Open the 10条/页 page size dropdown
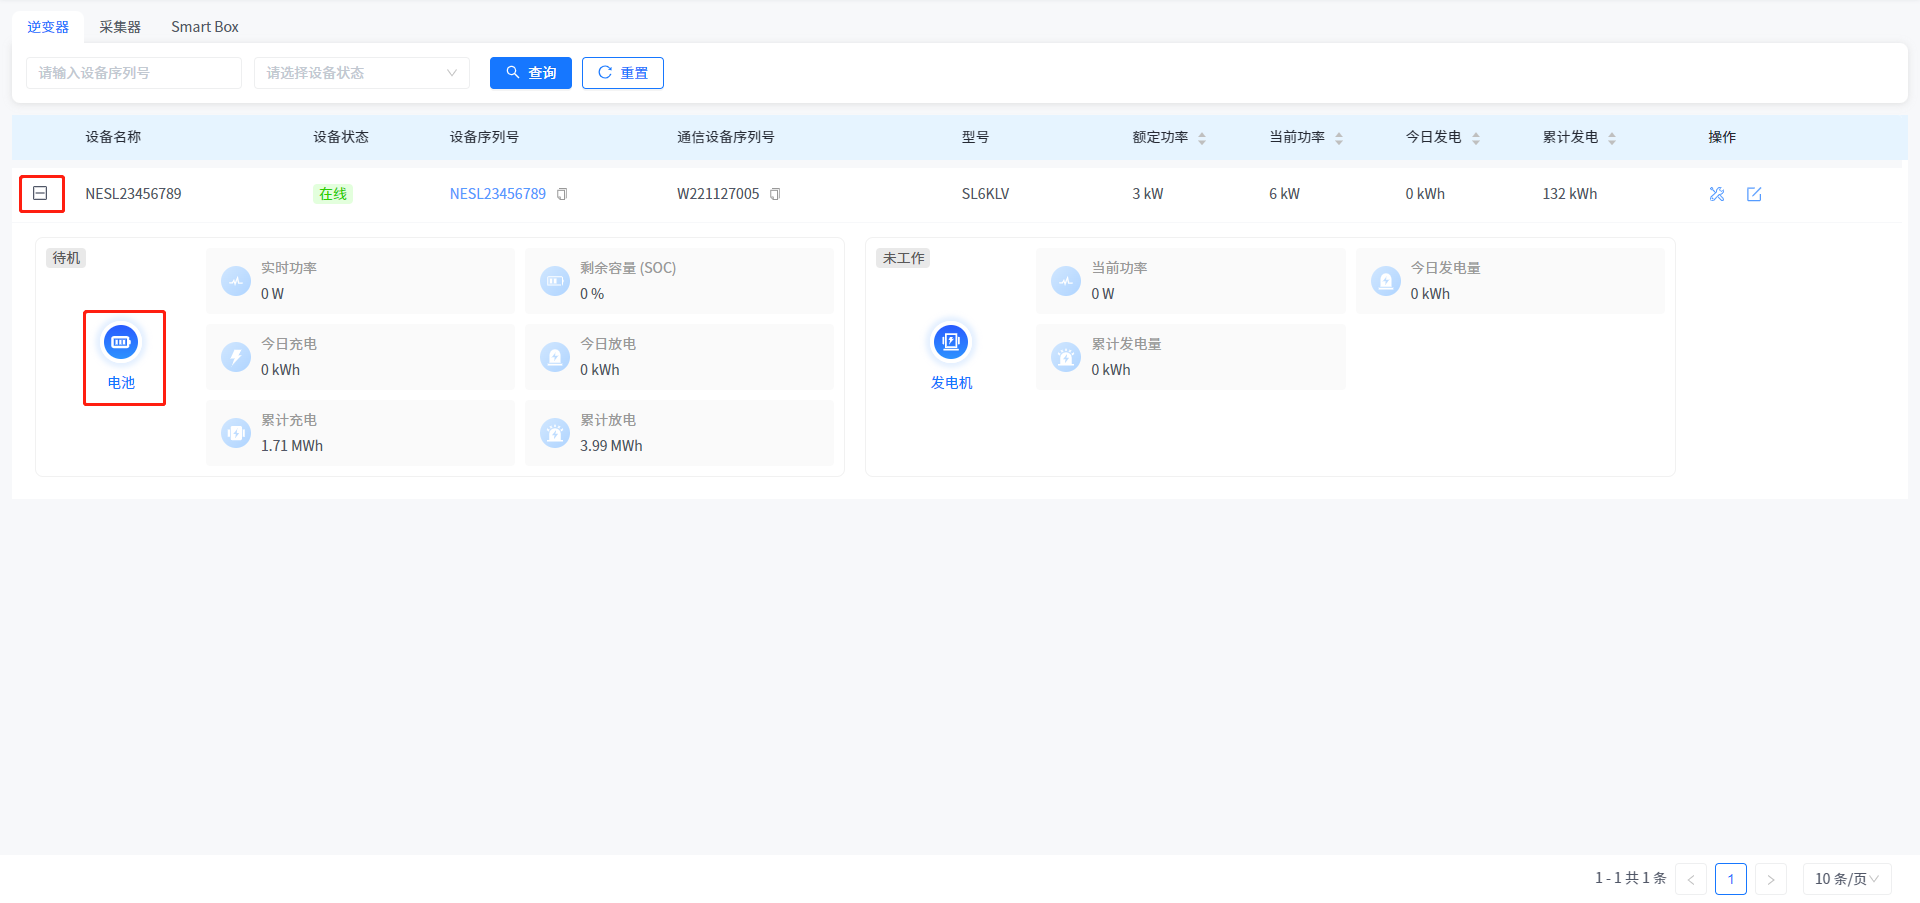 [1846, 879]
